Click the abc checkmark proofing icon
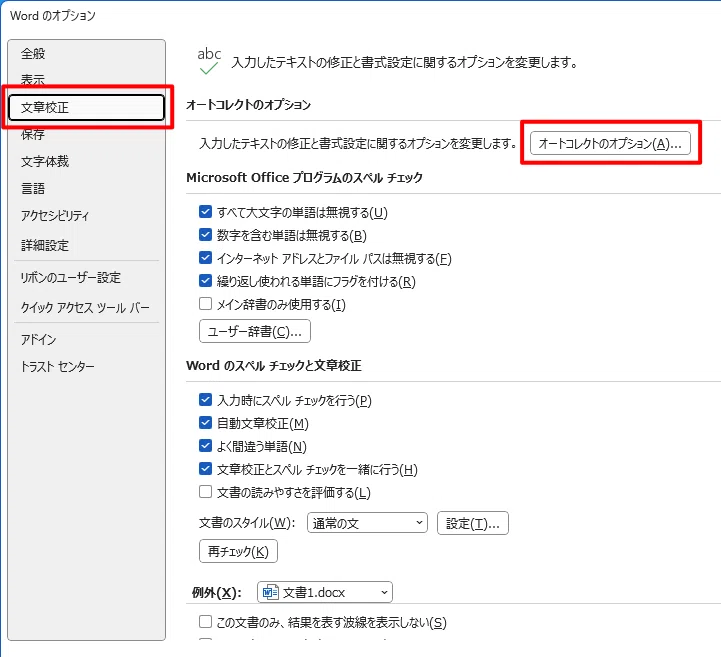Screen dimensions: 721x657 209,61
